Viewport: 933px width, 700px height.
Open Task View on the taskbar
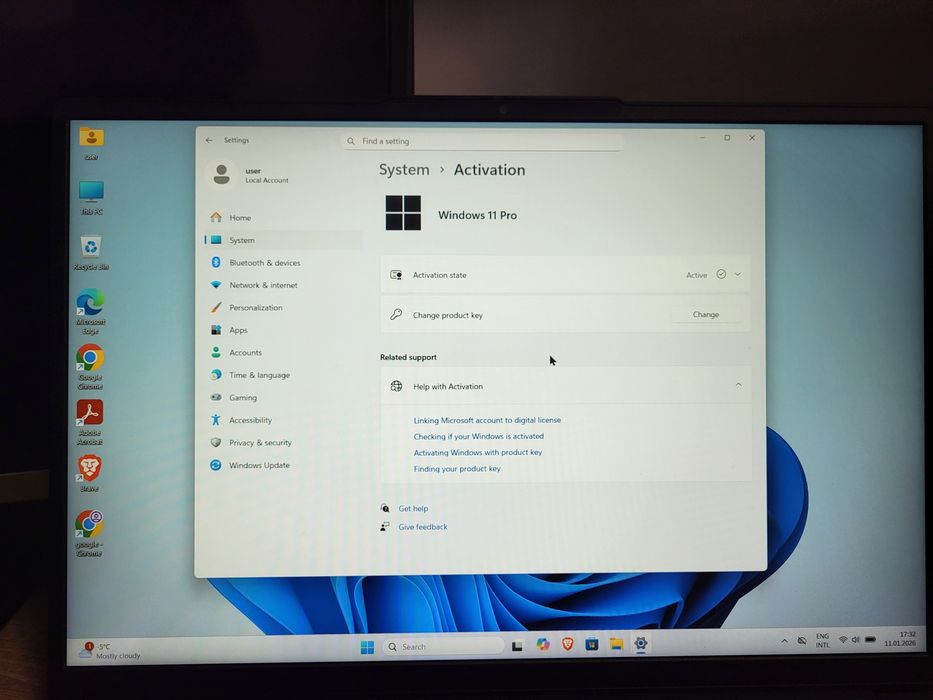[x=517, y=646]
